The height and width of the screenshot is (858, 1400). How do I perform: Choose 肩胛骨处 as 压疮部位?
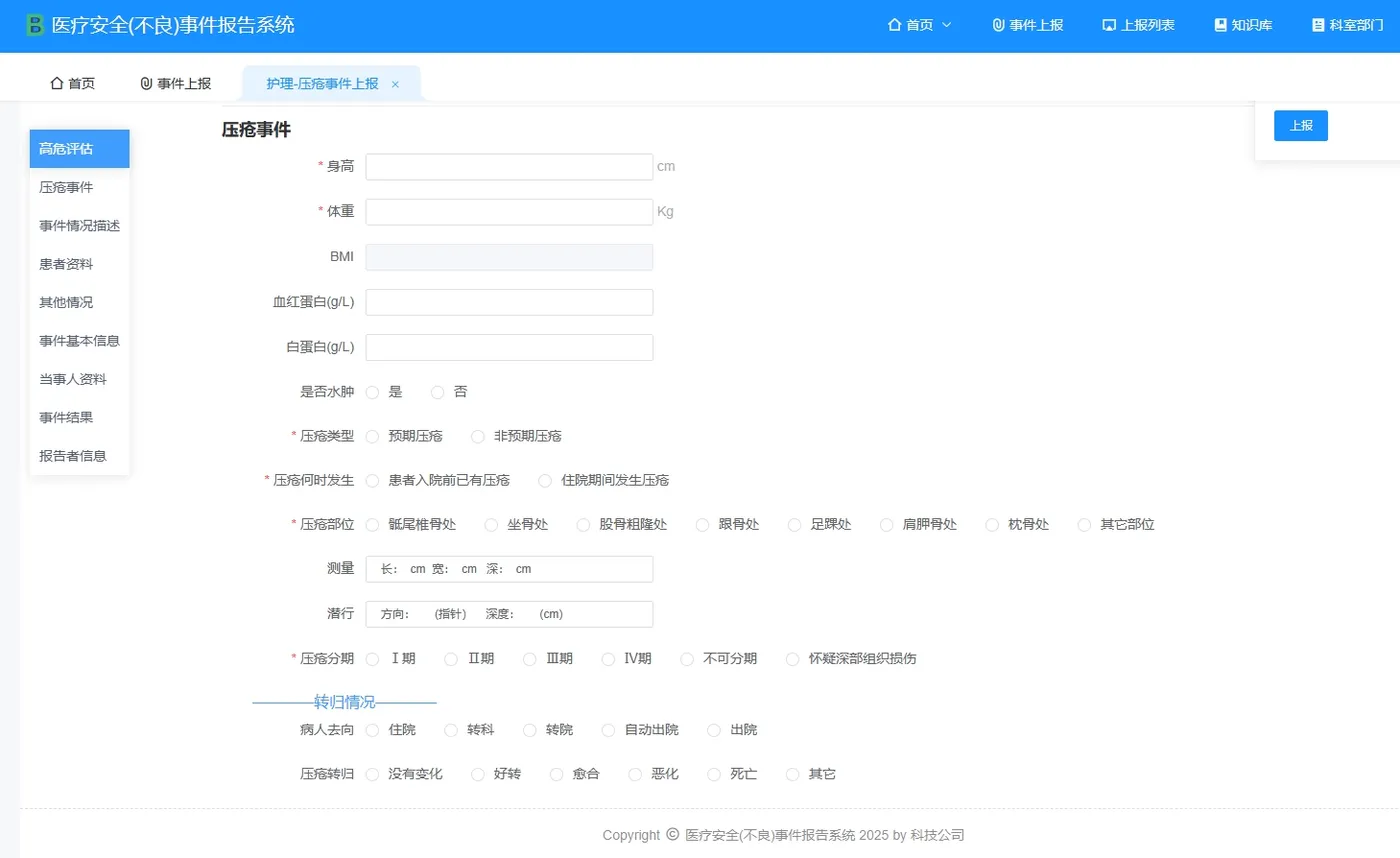[886, 525]
